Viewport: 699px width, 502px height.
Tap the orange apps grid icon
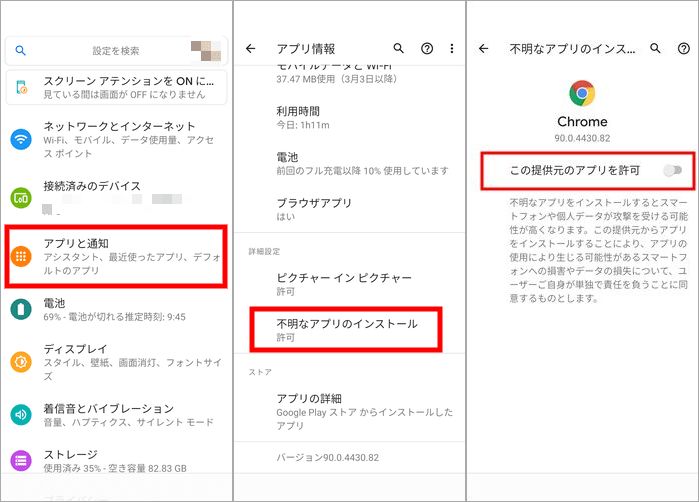click(x=21, y=256)
